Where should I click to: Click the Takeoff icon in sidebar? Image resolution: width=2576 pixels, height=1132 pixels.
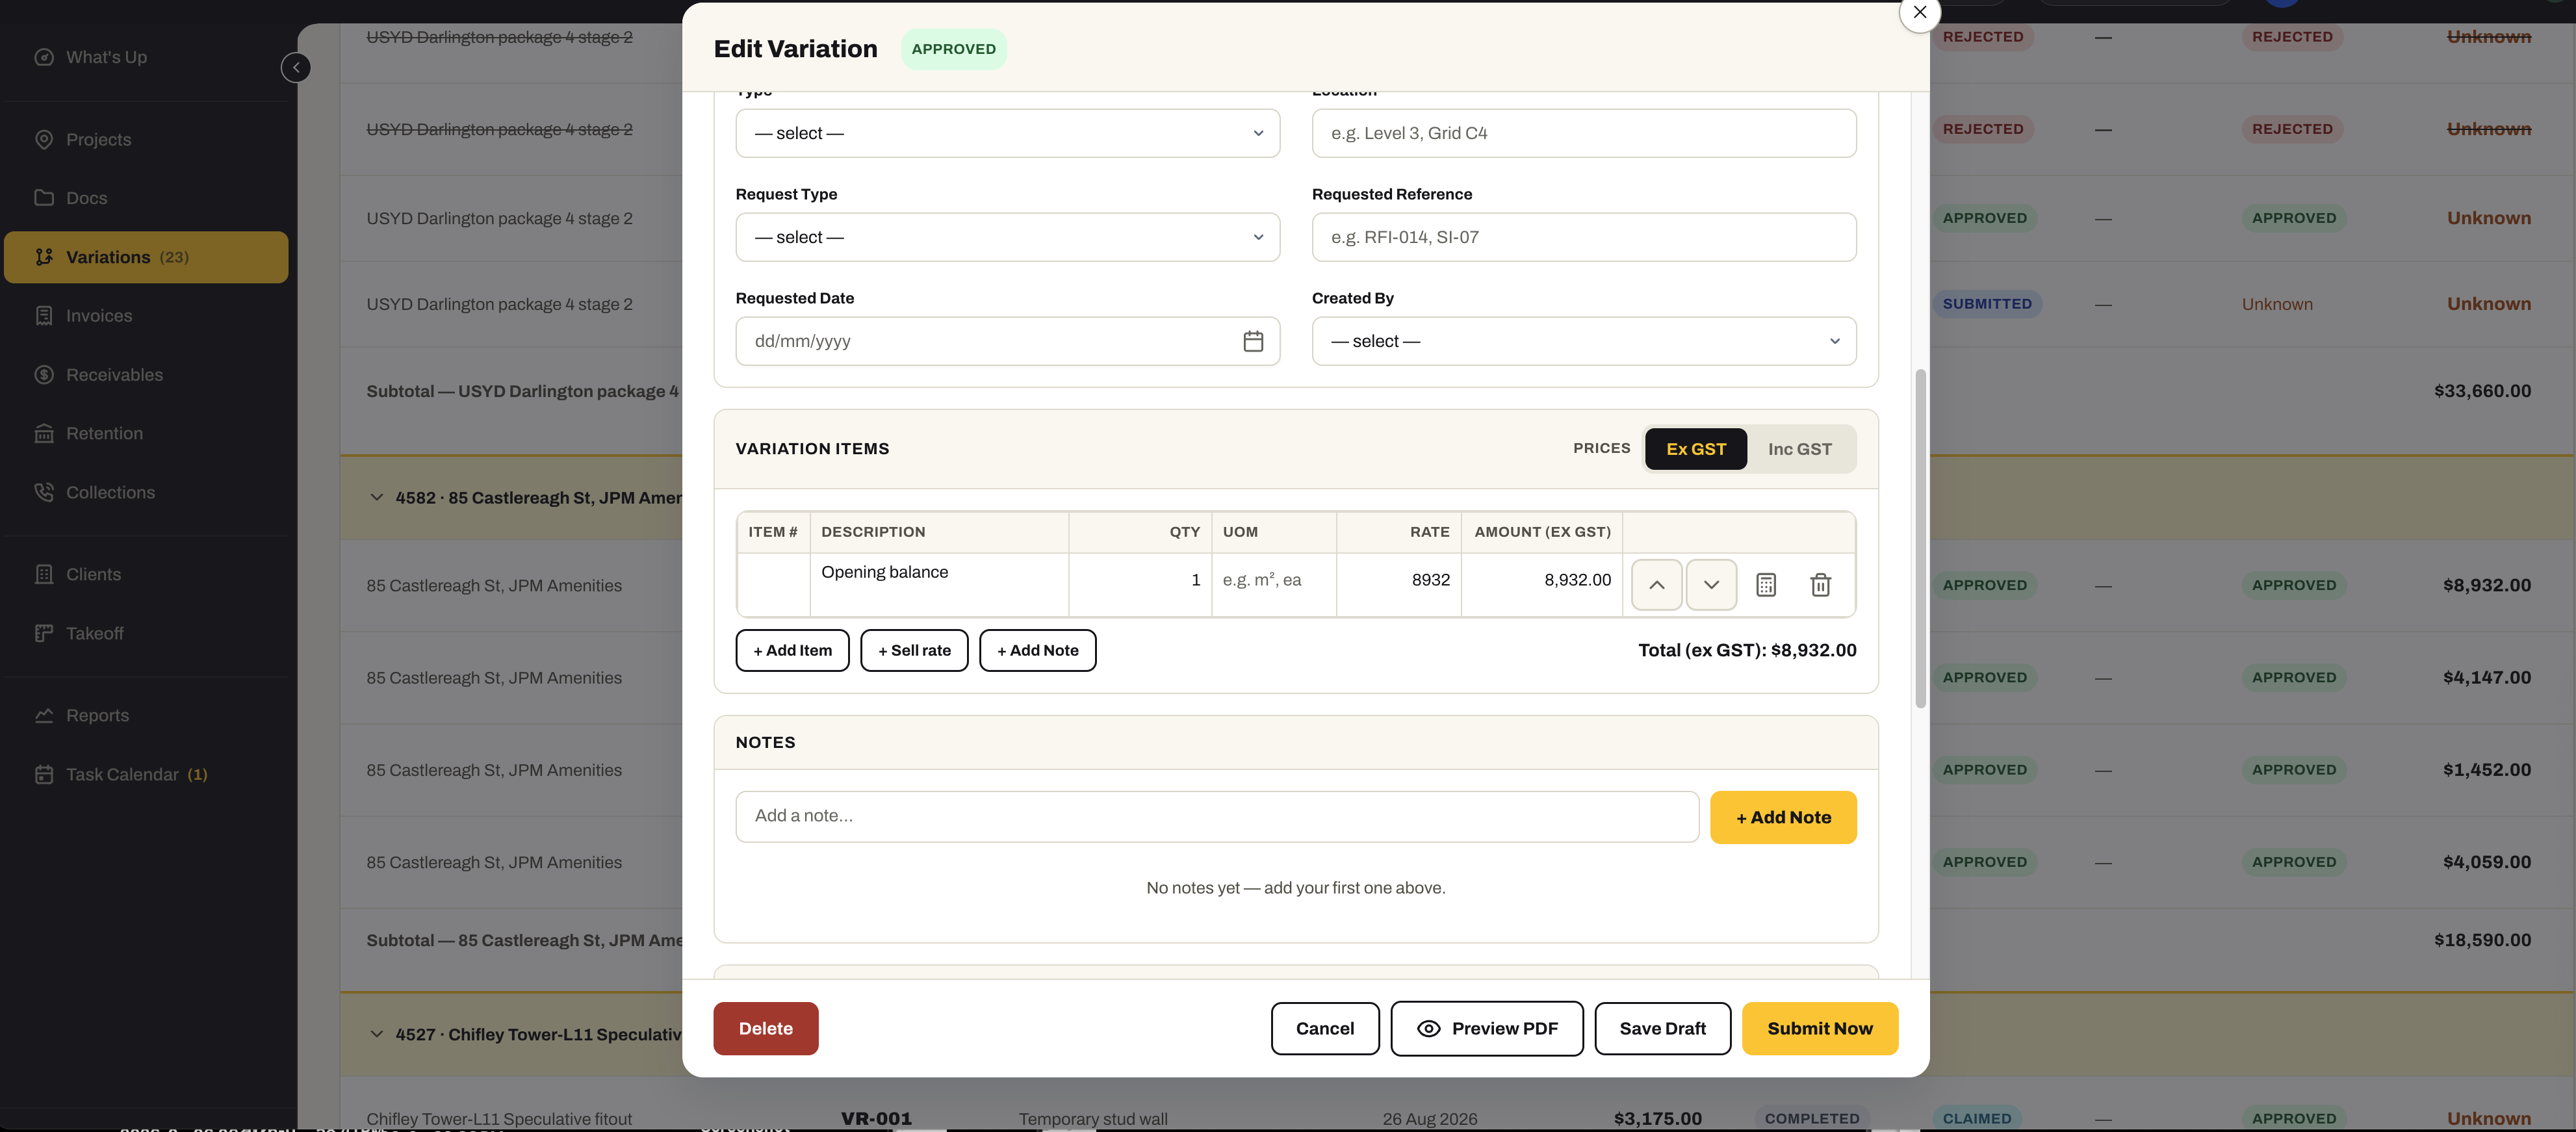pyautogui.click(x=44, y=633)
